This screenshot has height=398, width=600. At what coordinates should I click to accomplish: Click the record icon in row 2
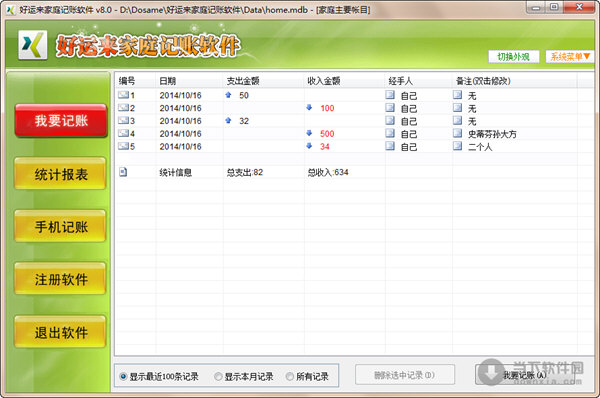(123, 108)
